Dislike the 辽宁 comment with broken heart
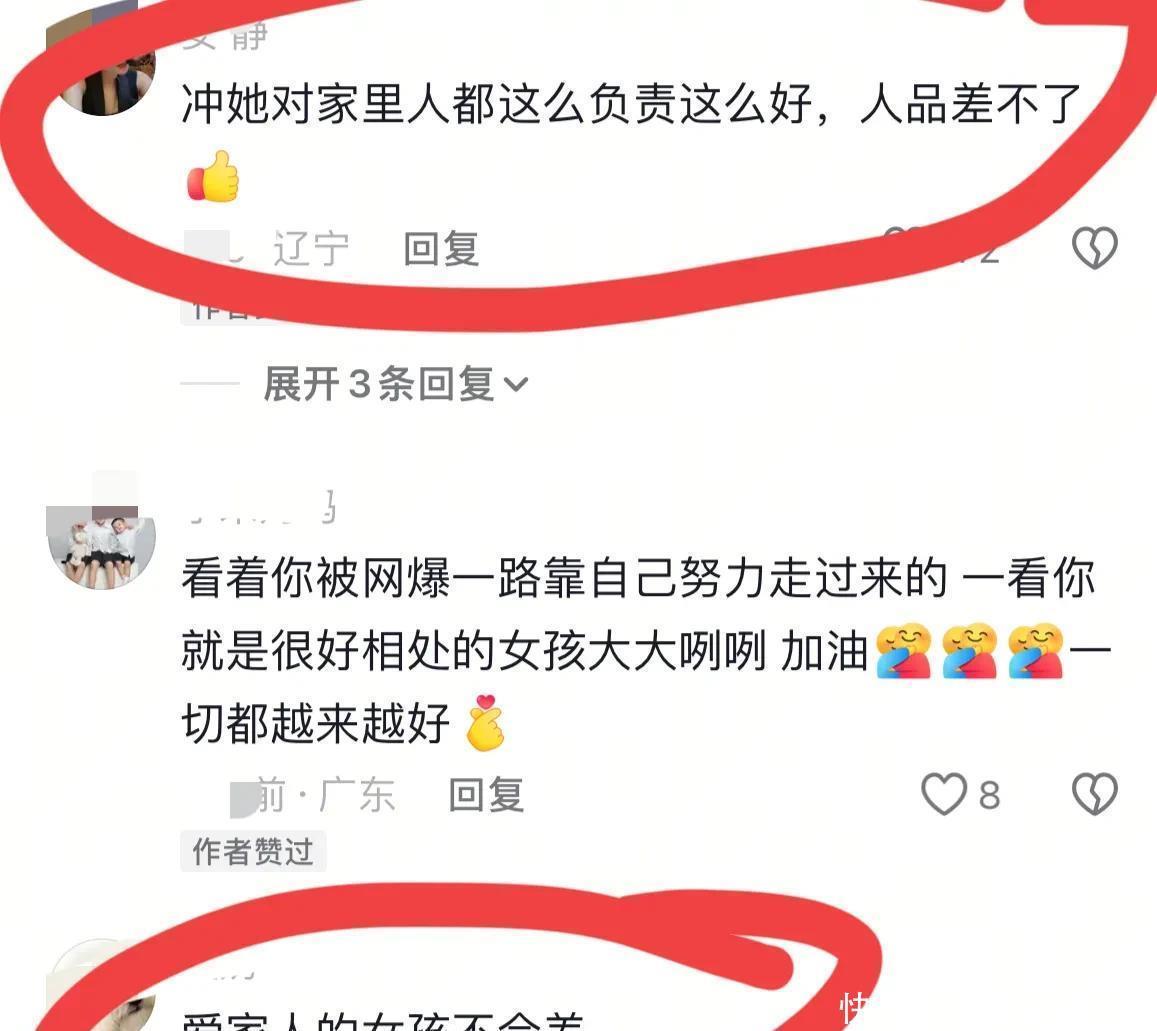 [x=1094, y=247]
